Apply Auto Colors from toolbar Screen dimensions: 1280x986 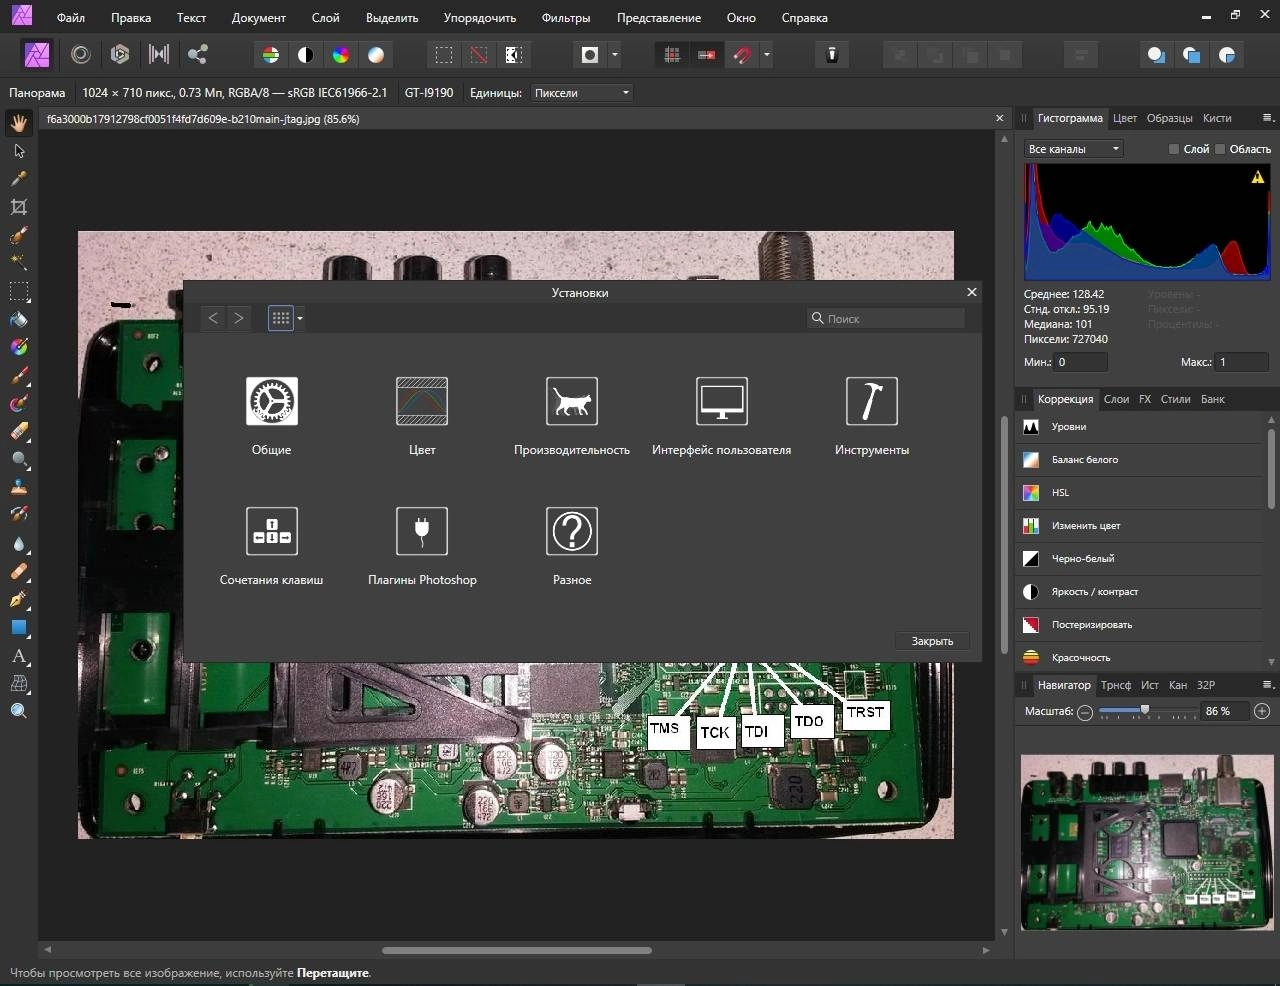click(x=341, y=55)
